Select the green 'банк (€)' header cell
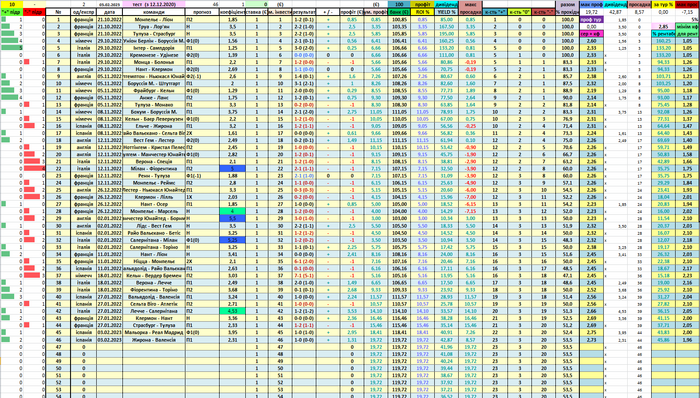Screen dimensions: 700x398 [399, 12]
